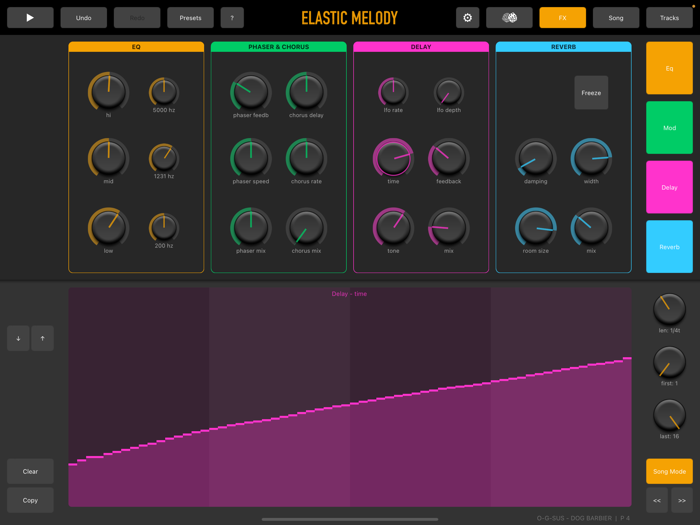Click the EQ hi gain knob

(x=108, y=91)
